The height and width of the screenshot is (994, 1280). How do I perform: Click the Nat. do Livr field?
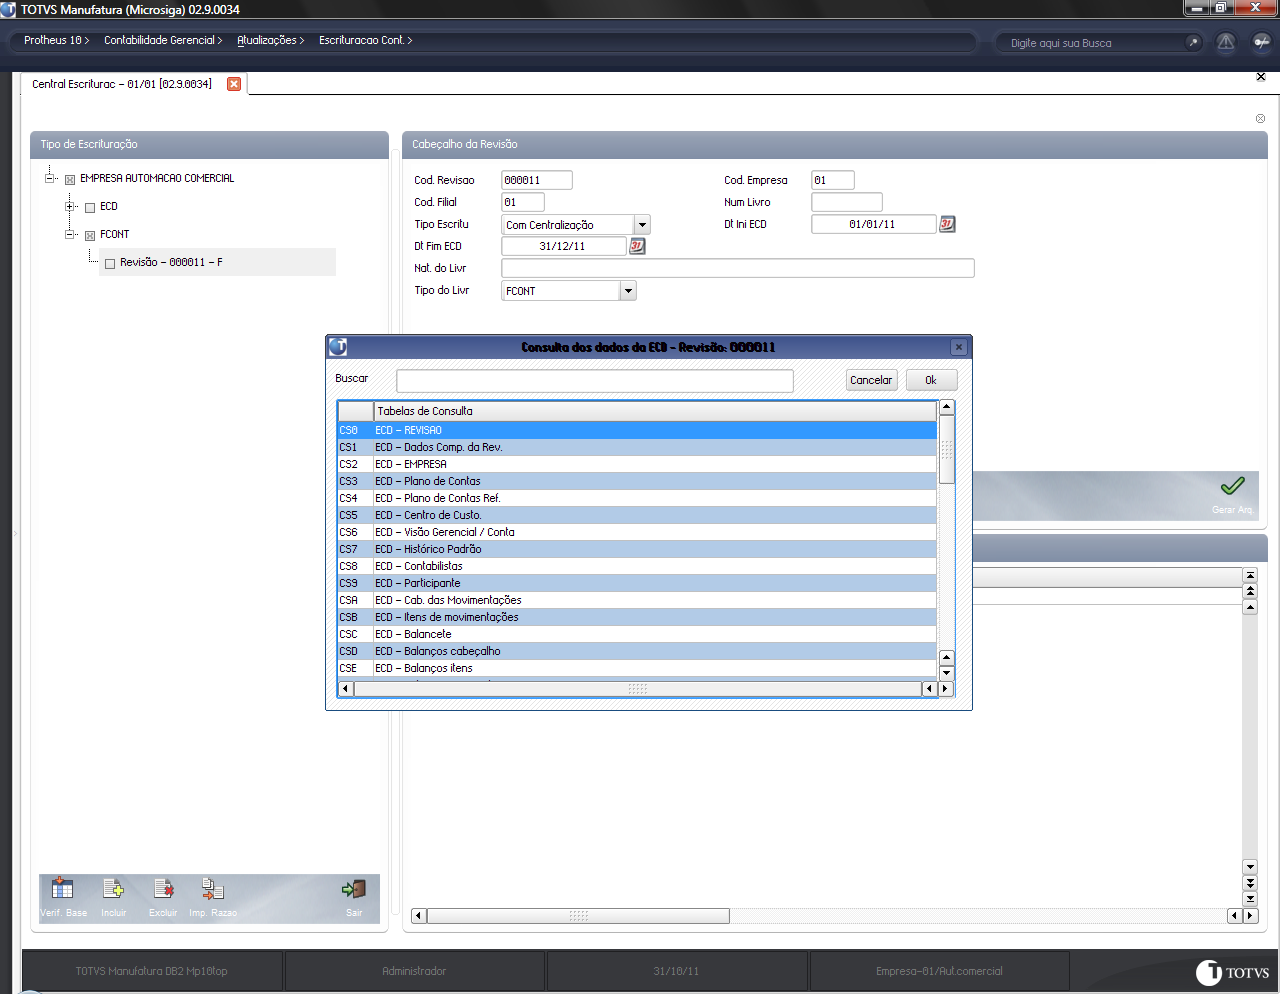click(x=738, y=268)
